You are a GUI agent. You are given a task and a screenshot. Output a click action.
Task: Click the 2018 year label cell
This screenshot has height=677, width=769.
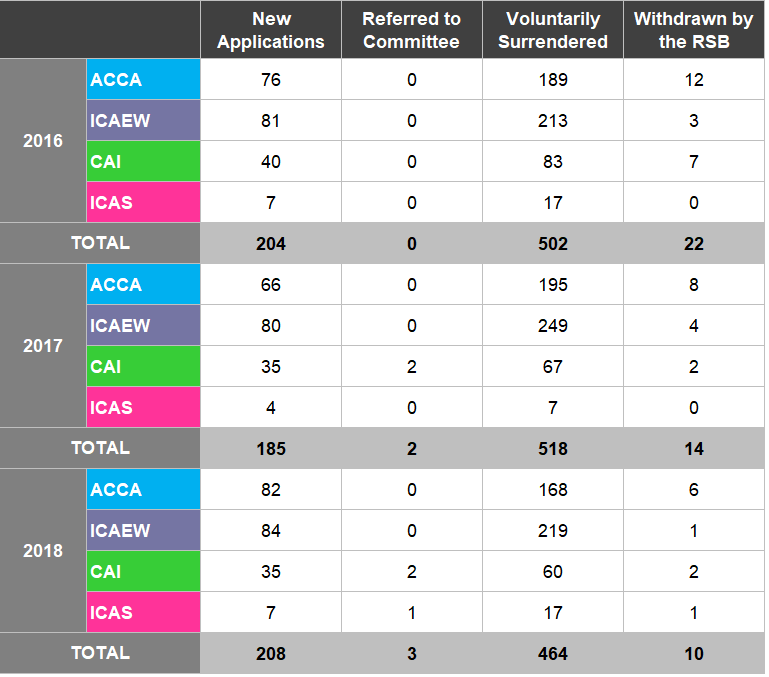click(x=43, y=551)
